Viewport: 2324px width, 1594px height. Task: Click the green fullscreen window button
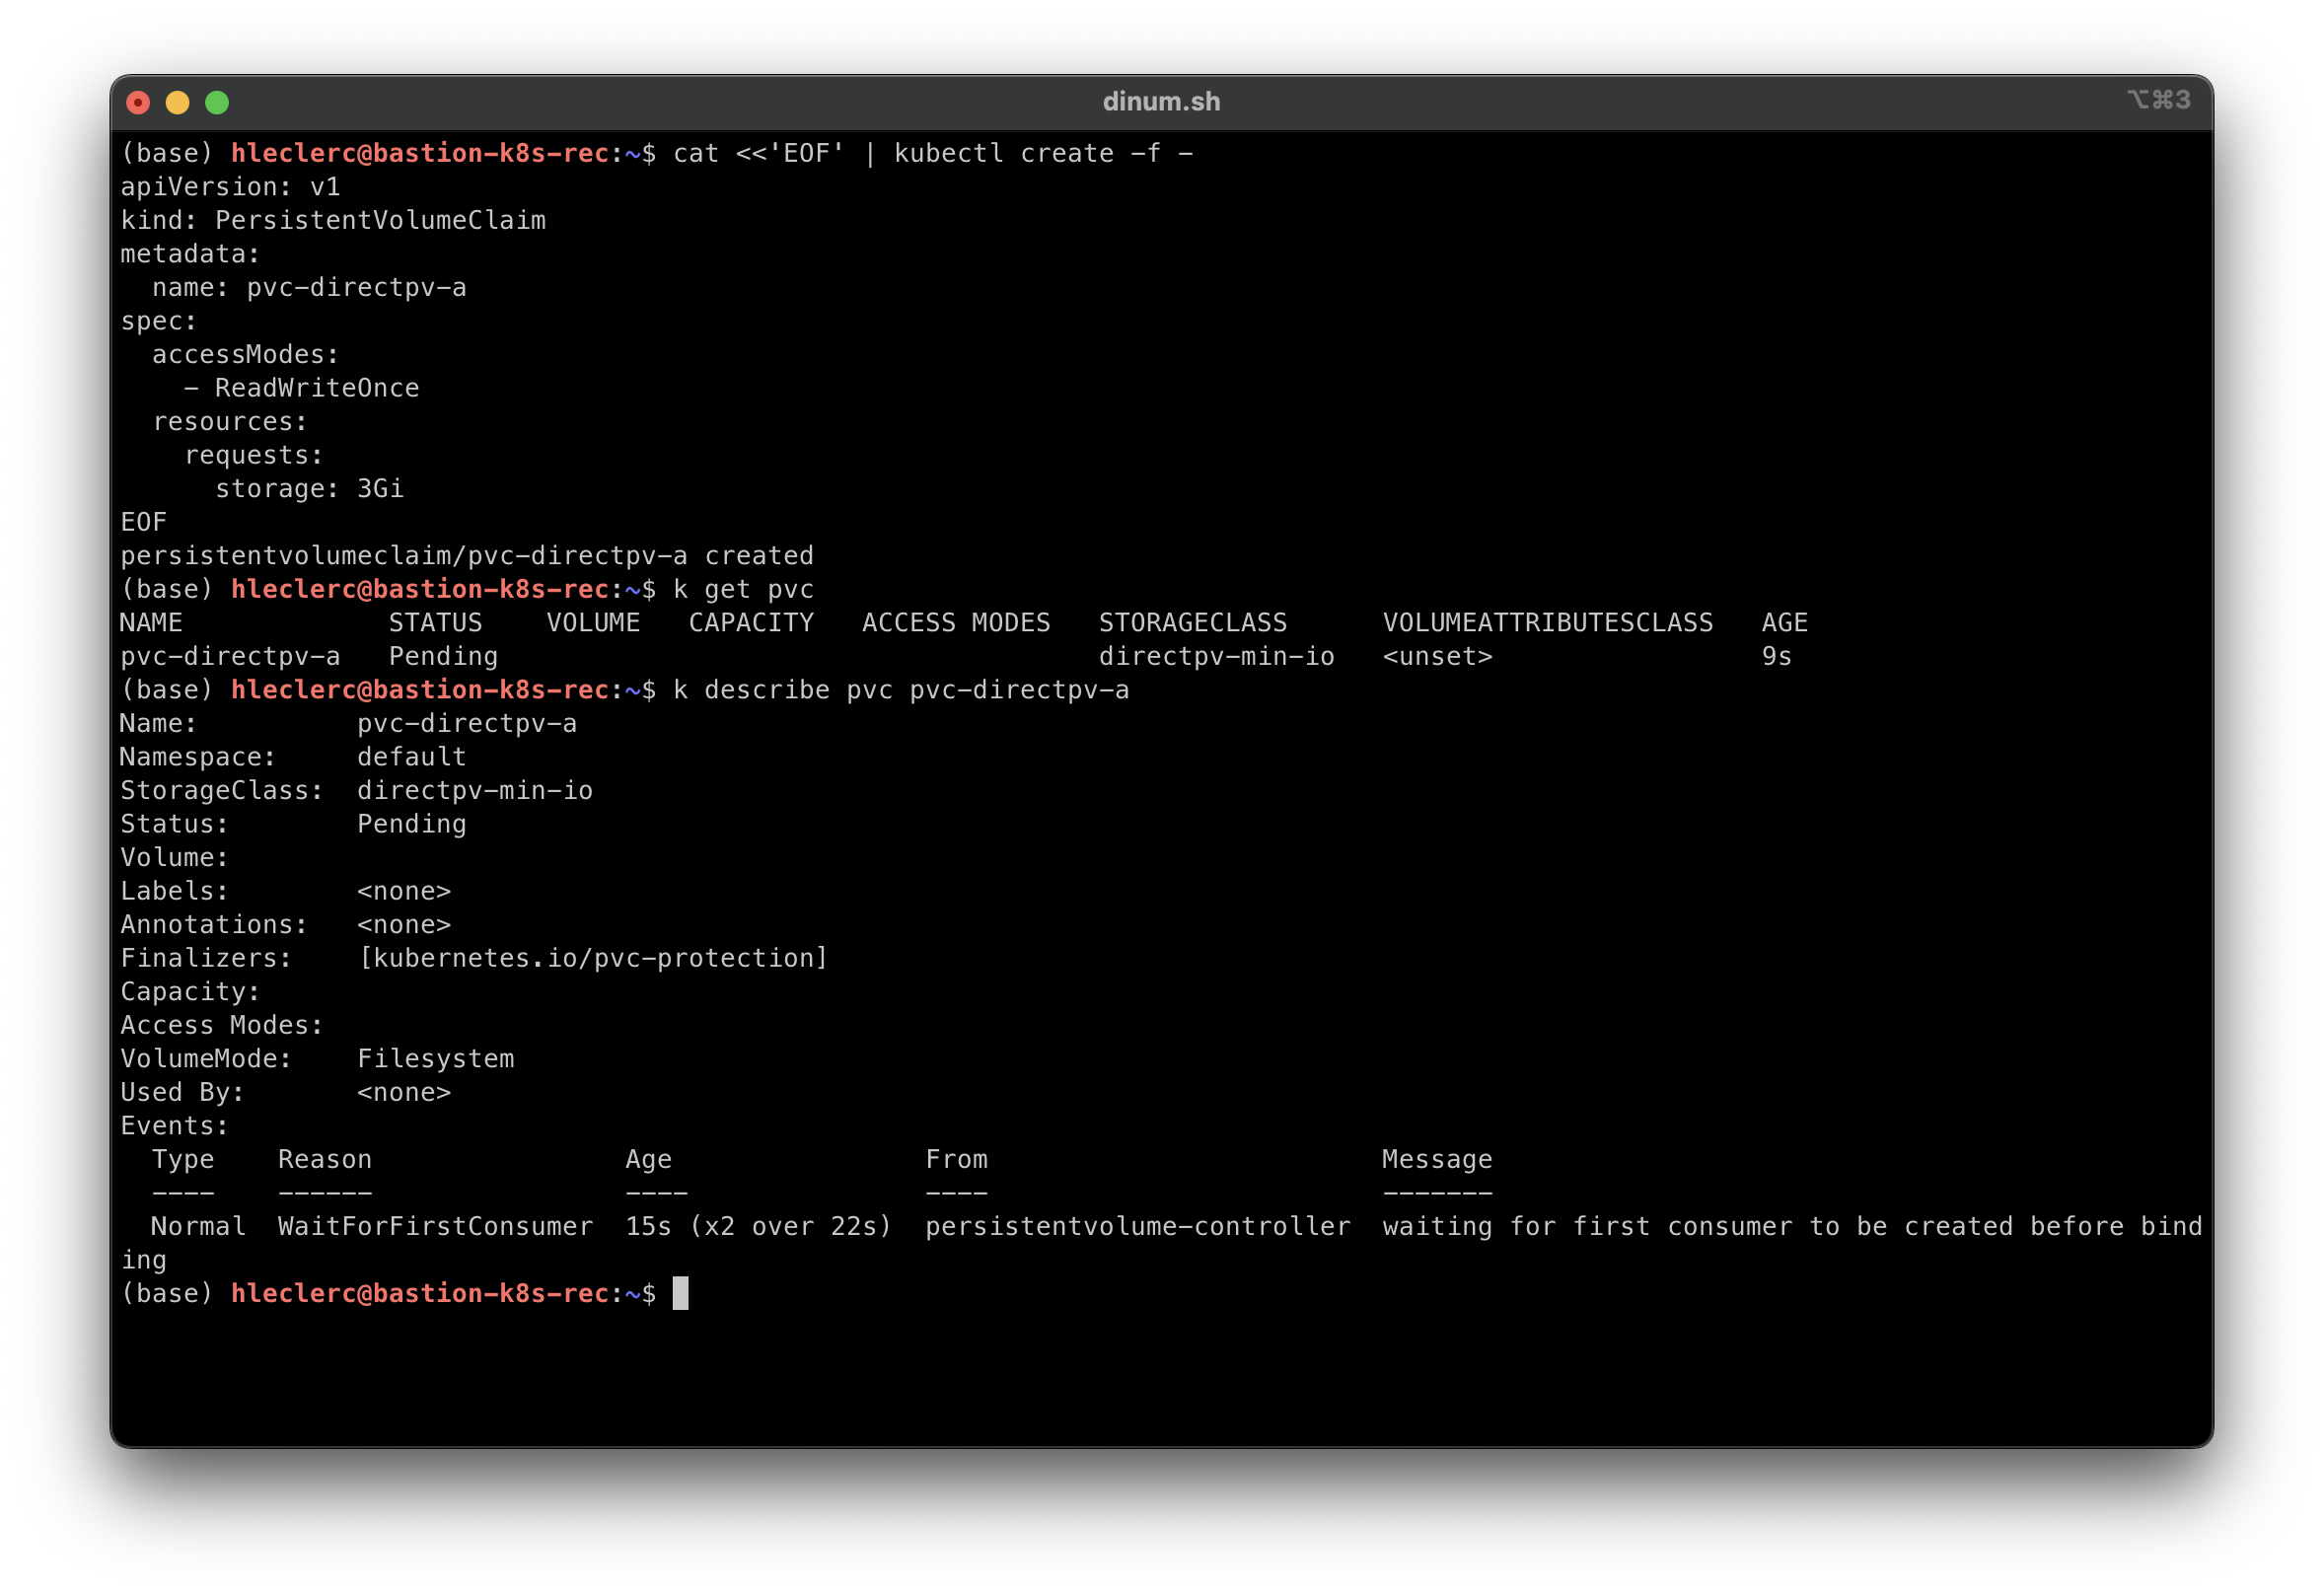click(217, 102)
